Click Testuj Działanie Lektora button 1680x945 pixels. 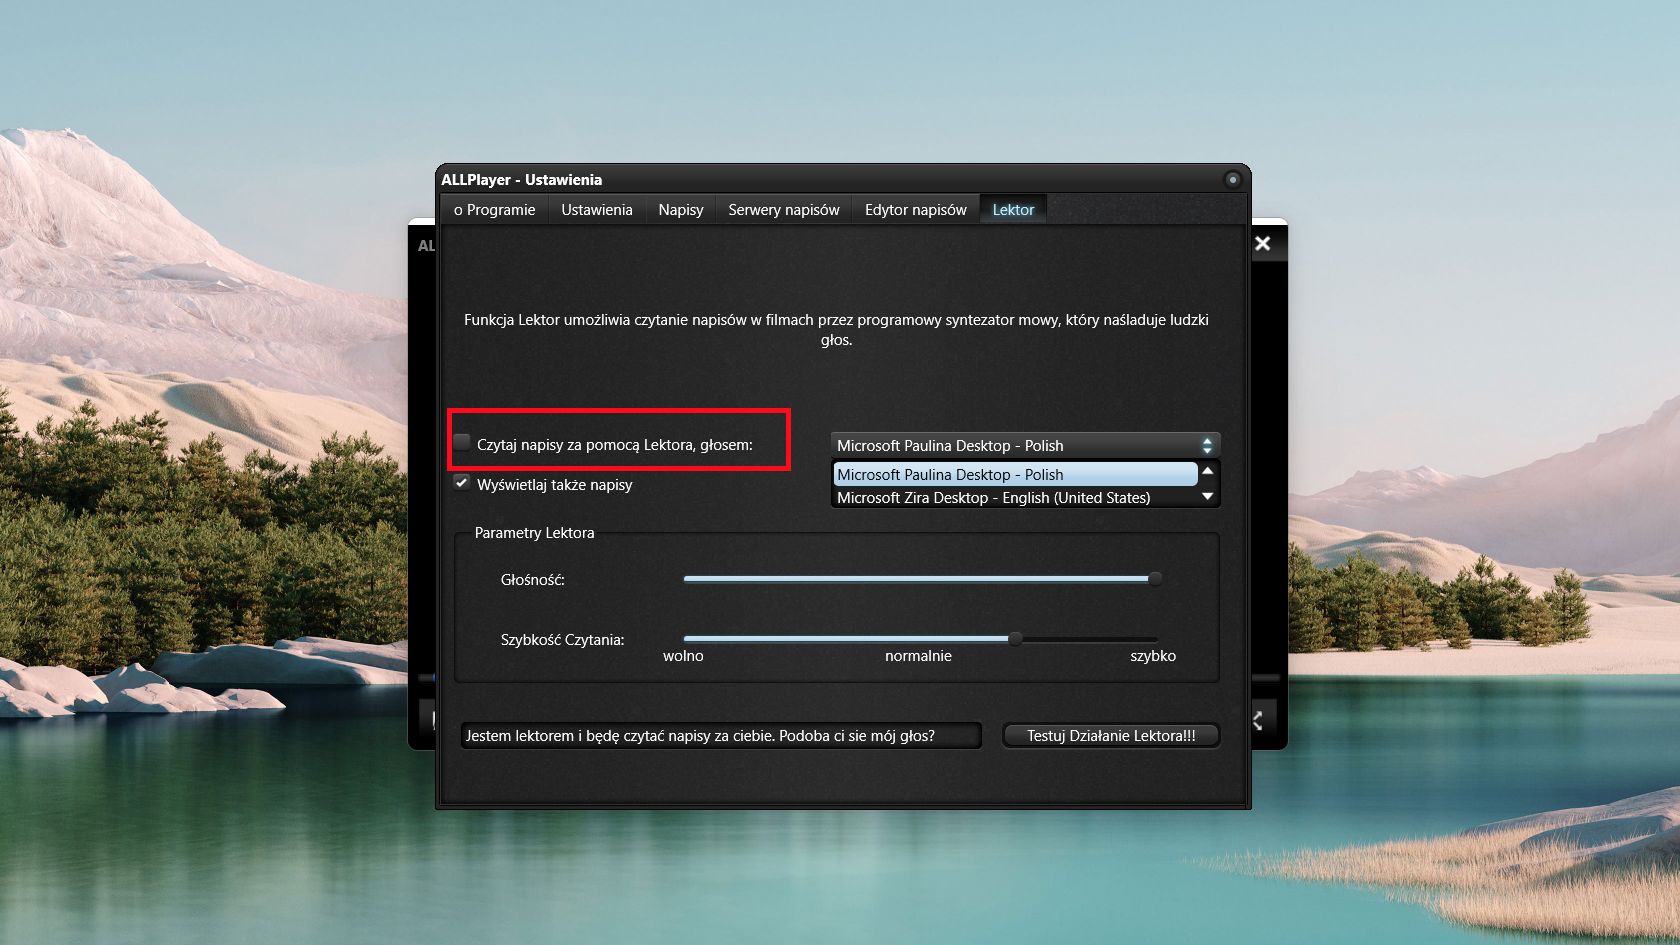pyautogui.click(x=1111, y=736)
